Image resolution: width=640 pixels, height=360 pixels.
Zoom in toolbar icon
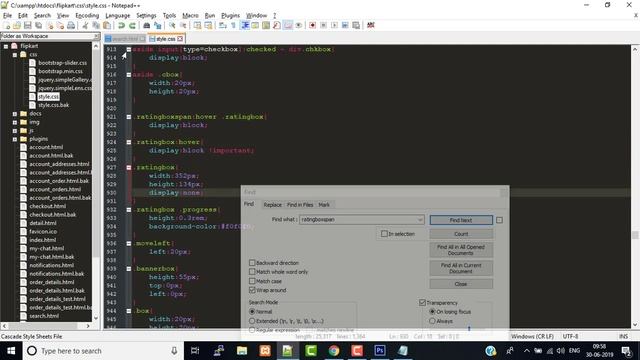(x=172, y=25)
